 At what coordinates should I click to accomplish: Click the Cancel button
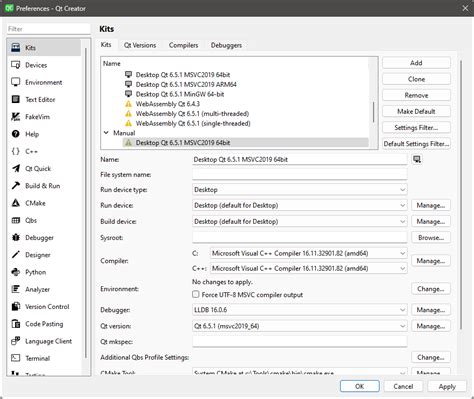click(x=403, y=386)
